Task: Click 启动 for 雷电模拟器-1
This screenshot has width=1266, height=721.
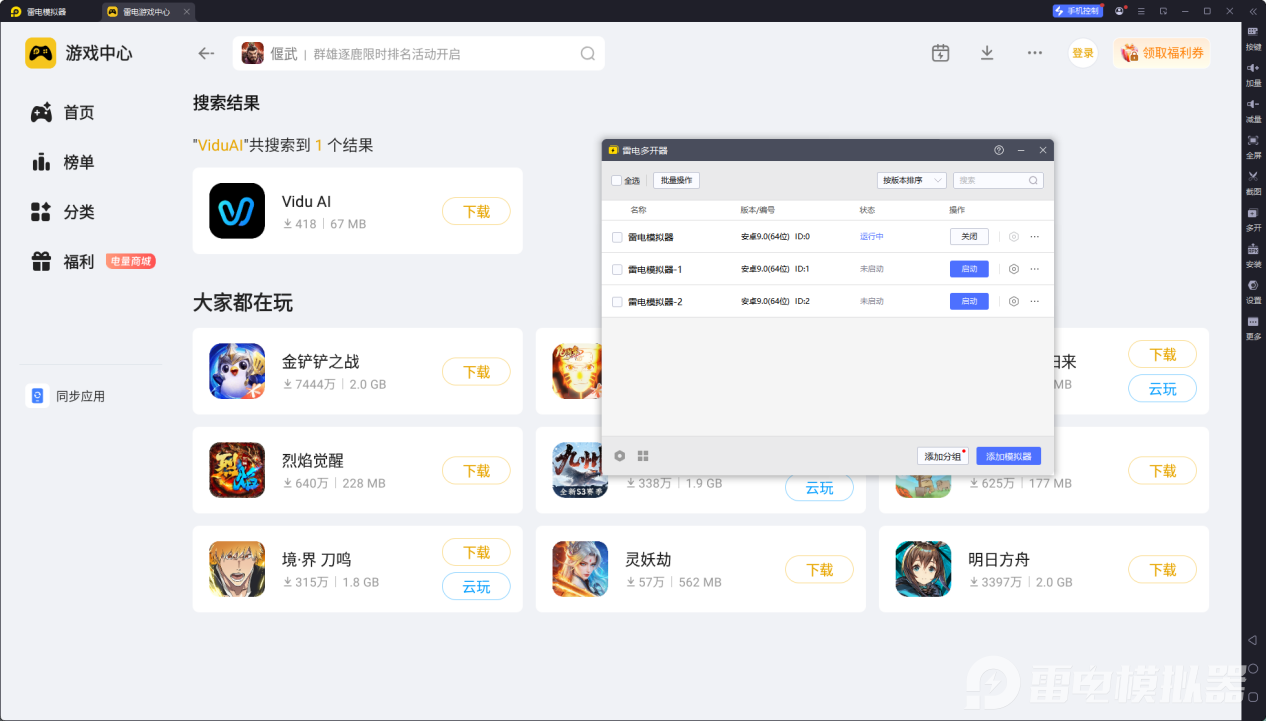Action: point(969,269)
